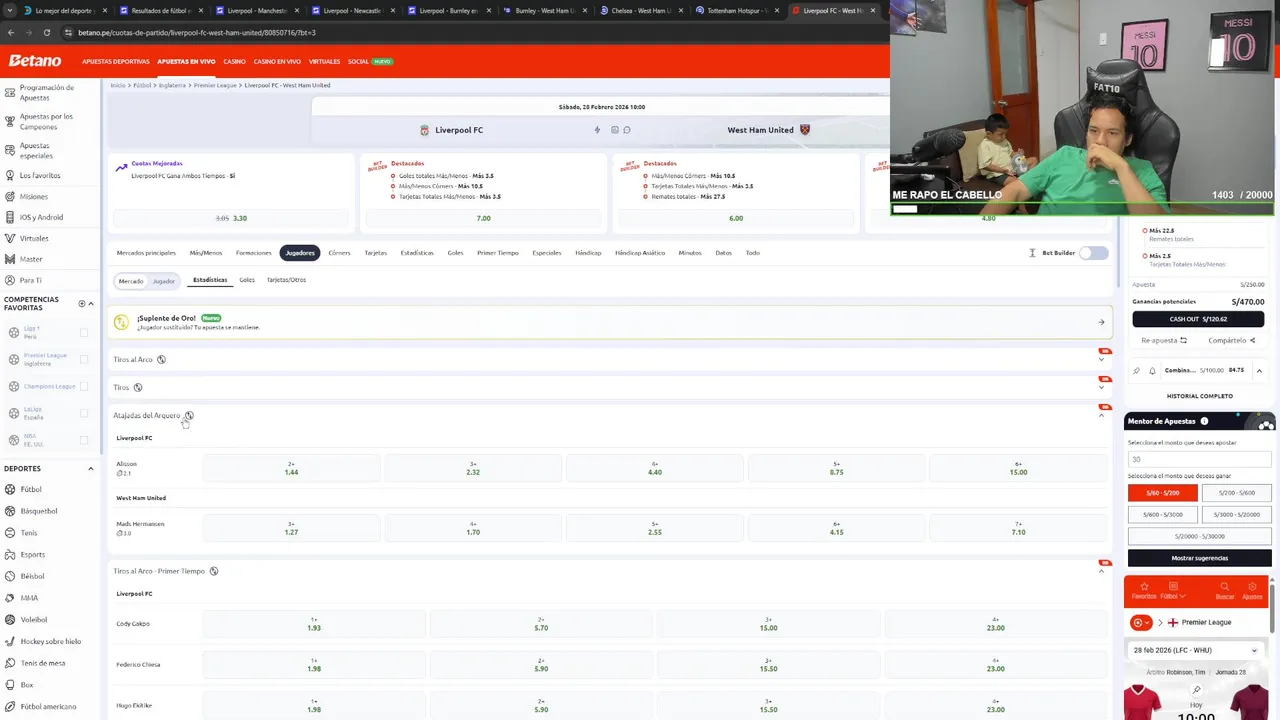Click the Re-apuesta link
Image resolution: width=1280 pixels, height=720 pixels.
(x=1162, y=340)
